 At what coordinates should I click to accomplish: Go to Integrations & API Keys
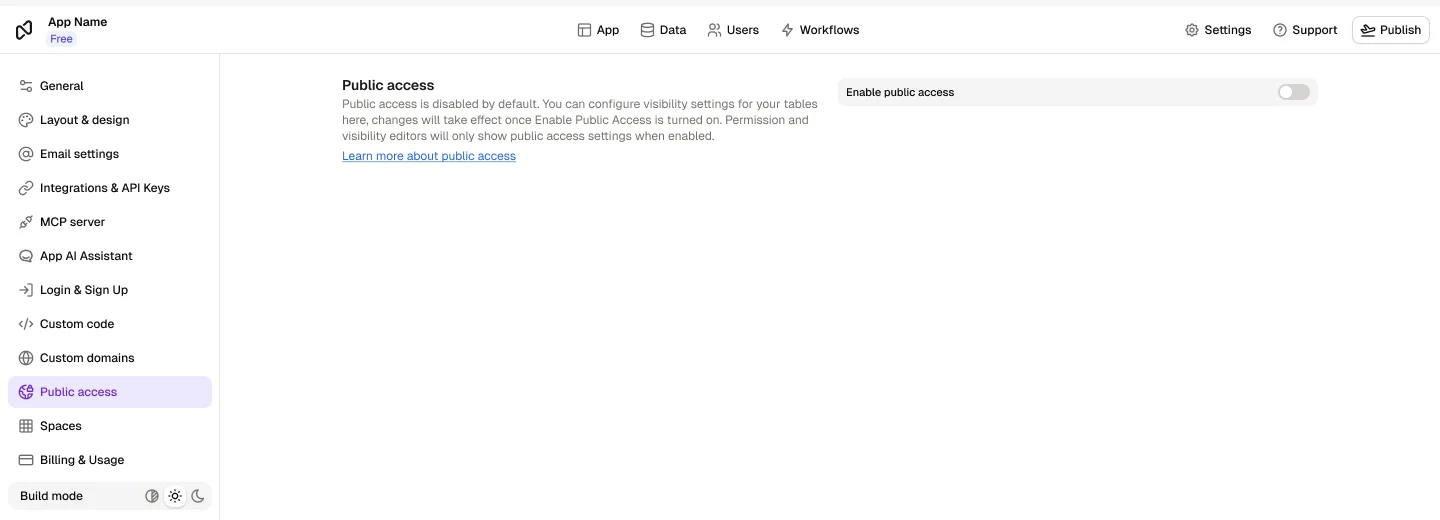pyautogui.click(x=110, y=188)
